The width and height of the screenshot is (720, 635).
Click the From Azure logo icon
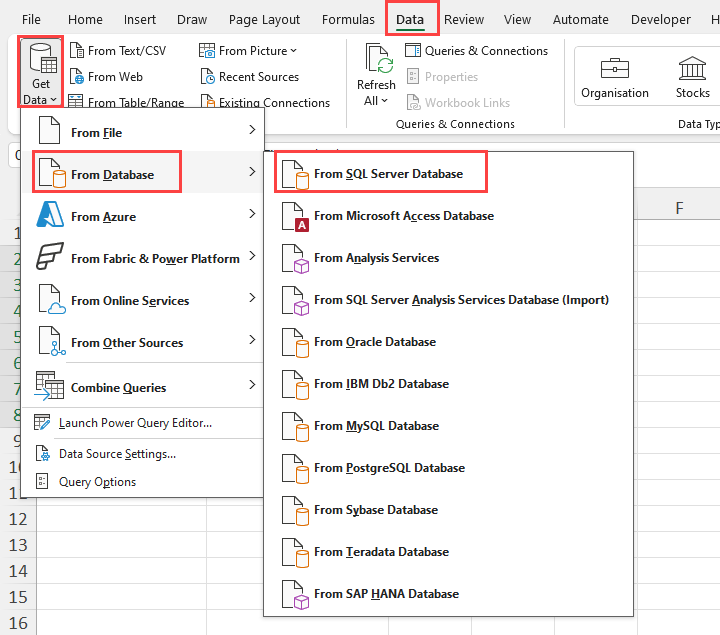50,214
